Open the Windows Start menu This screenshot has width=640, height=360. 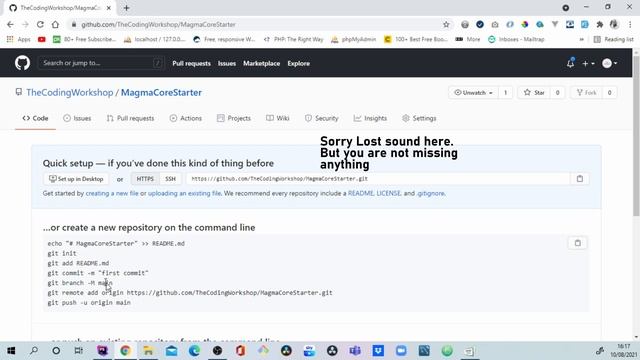11,351
